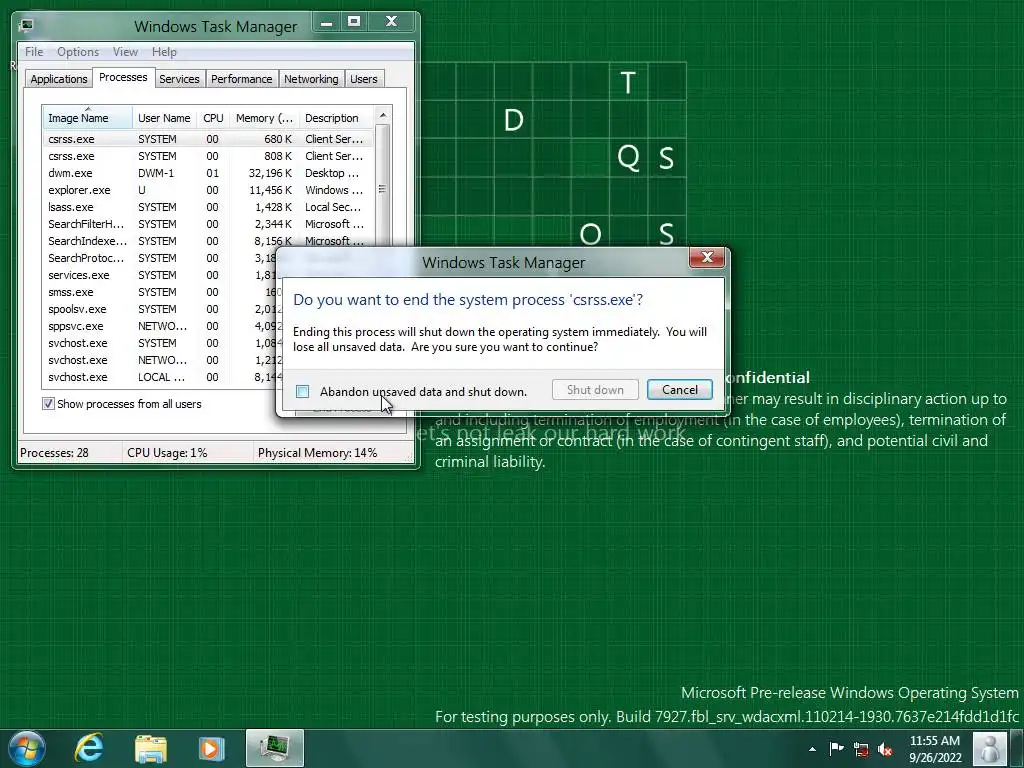Click the Task Manager taskbar button
This screenshot has height=768, width=1024.
(x=274, y=748)
